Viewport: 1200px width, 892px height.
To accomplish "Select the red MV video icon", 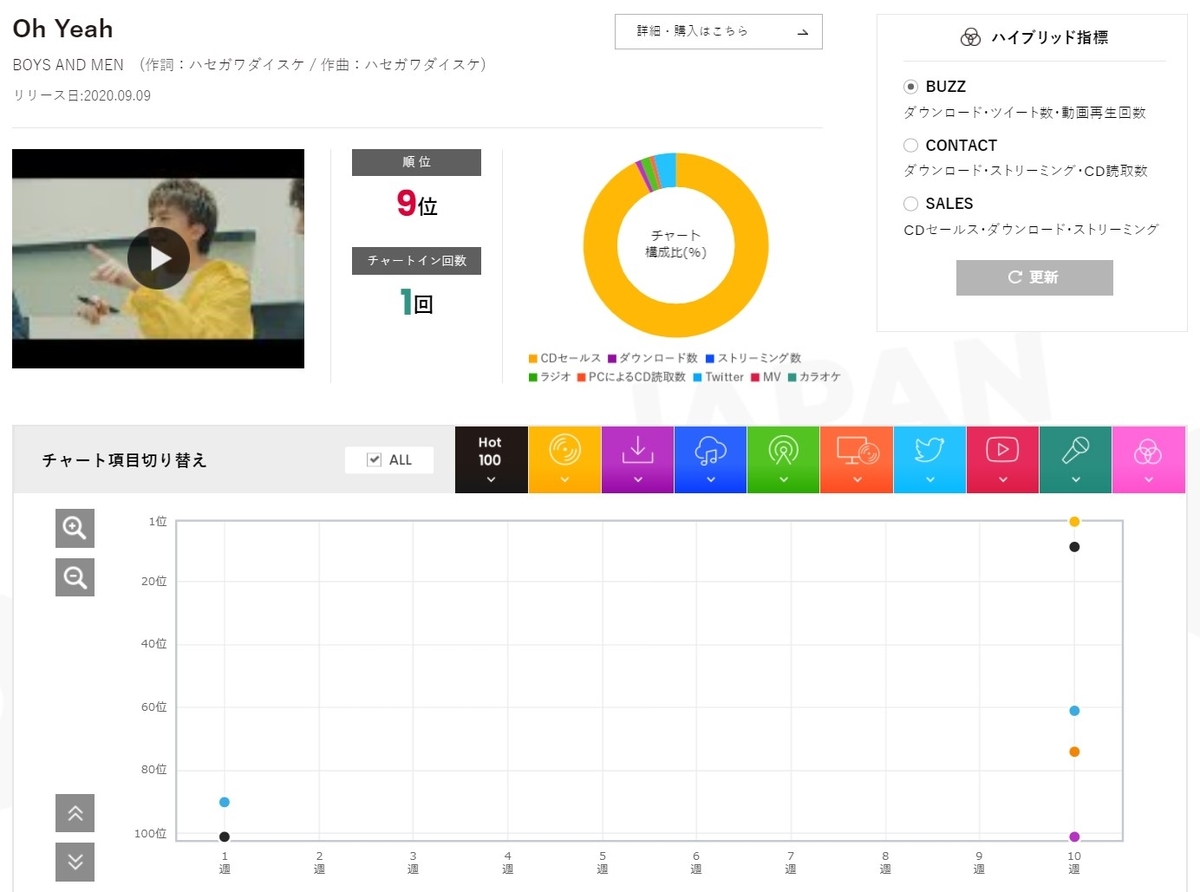I will click(x=1002, y=459).
